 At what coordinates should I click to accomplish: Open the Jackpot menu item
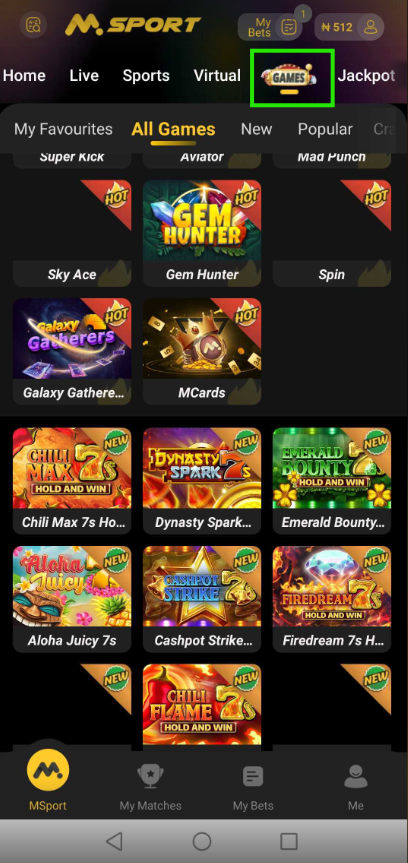pyautogui.click(x=366, y=75)
